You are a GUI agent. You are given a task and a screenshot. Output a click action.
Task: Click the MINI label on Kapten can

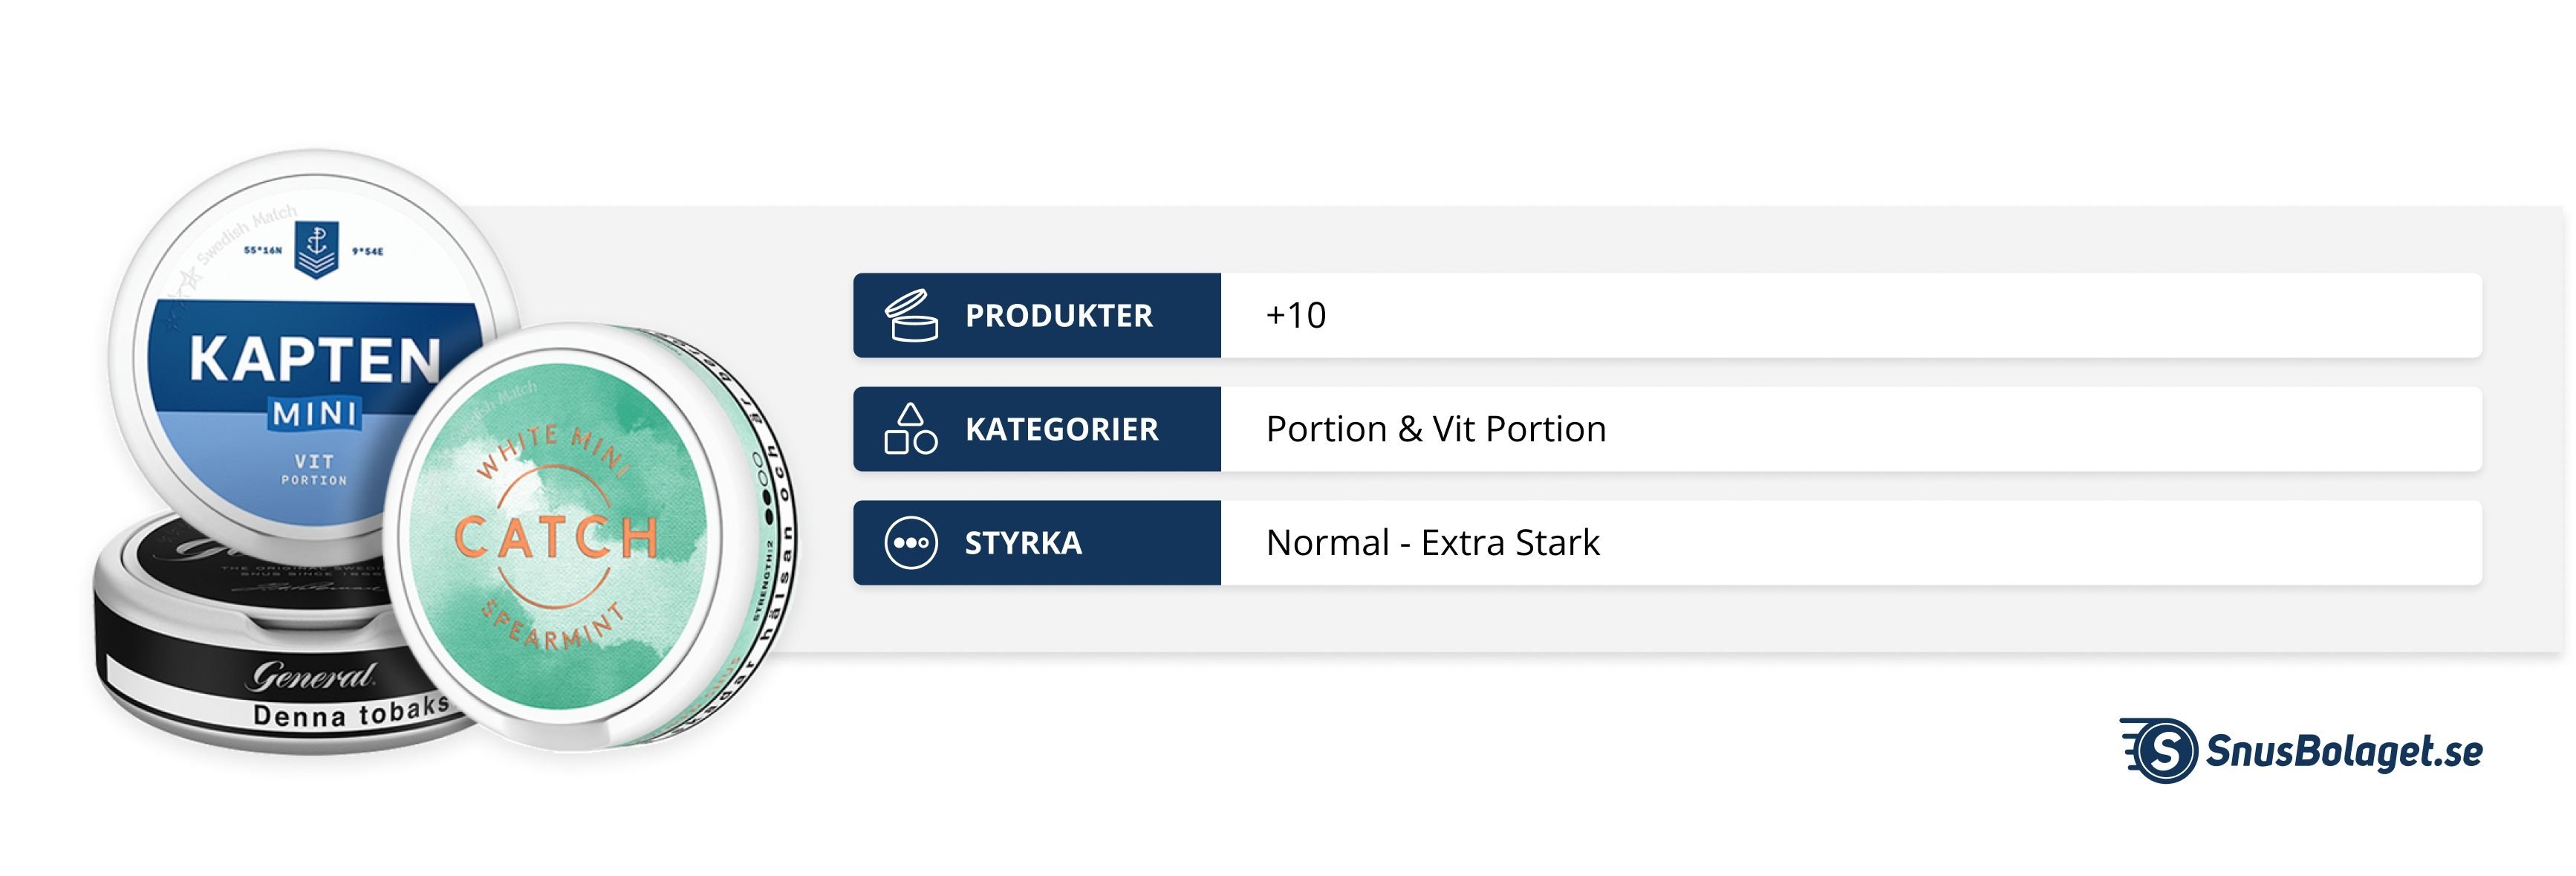315,413
